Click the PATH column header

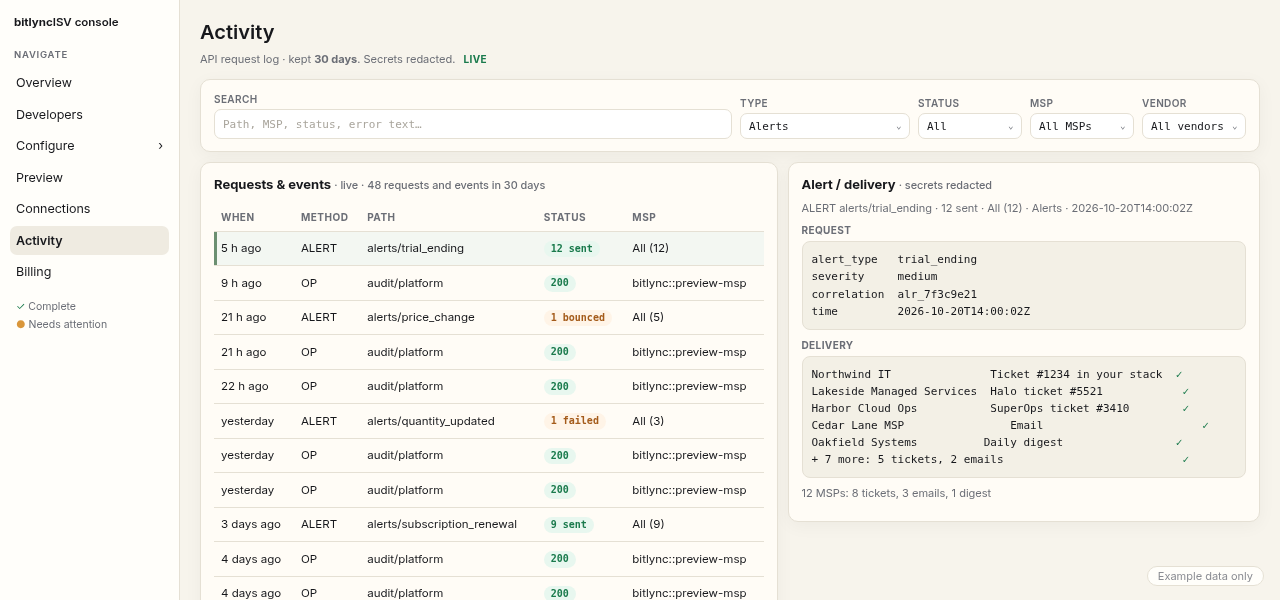pyautogui.click(x=381, y=217)
